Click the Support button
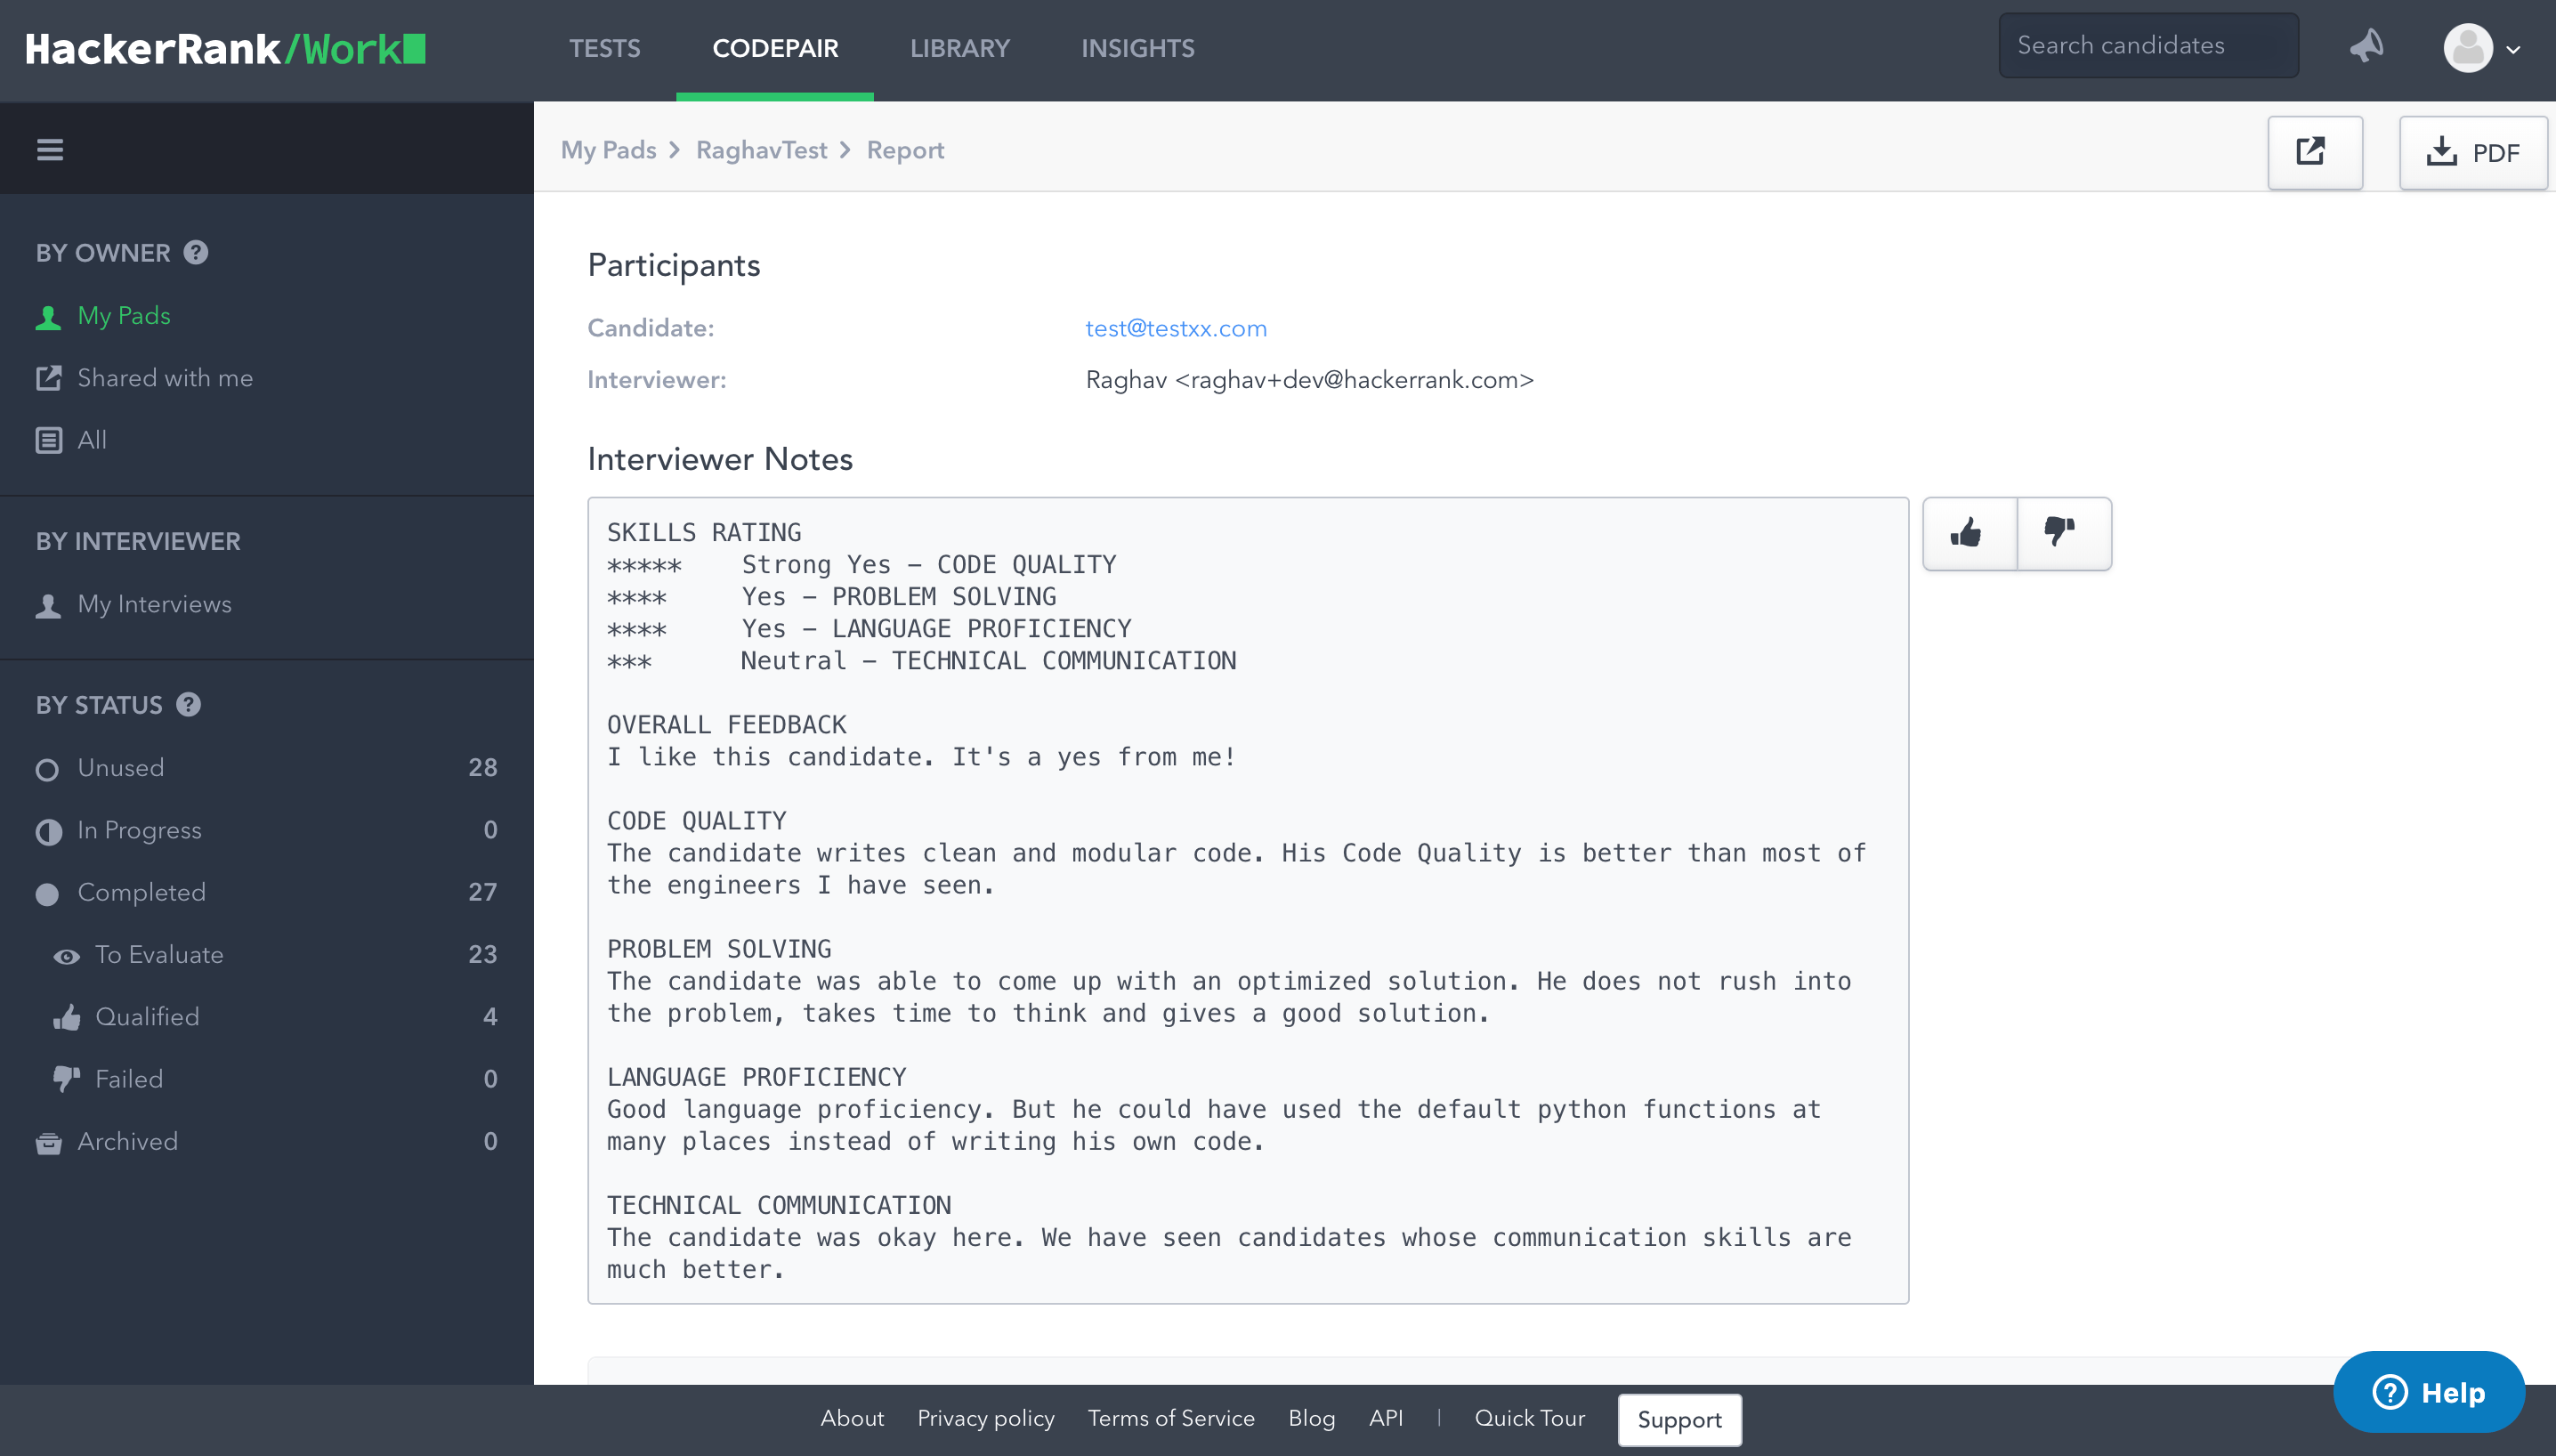Image resolution: width=2556 pixels, height=1456 pixels. tap(1679, 1420)
